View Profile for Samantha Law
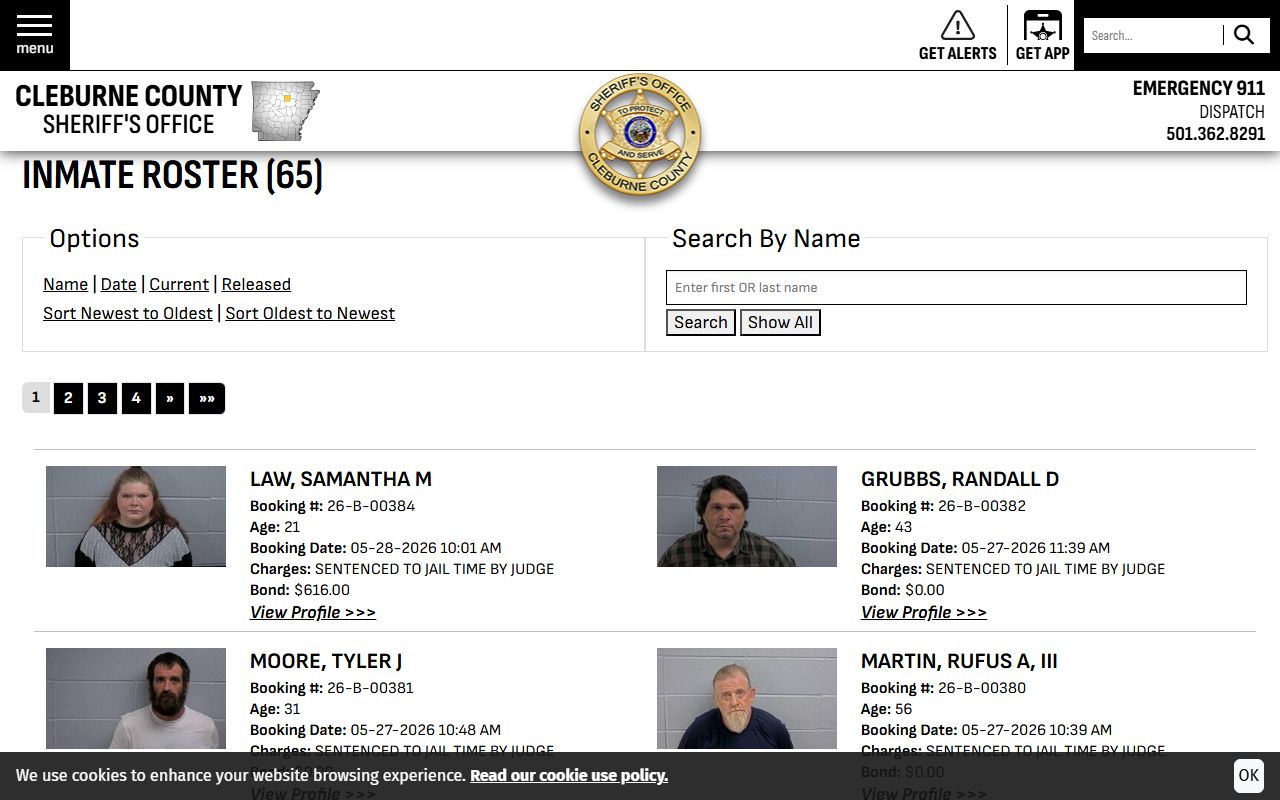Image resolution: width=1280 pixels, height=800 pixels. 313,612
